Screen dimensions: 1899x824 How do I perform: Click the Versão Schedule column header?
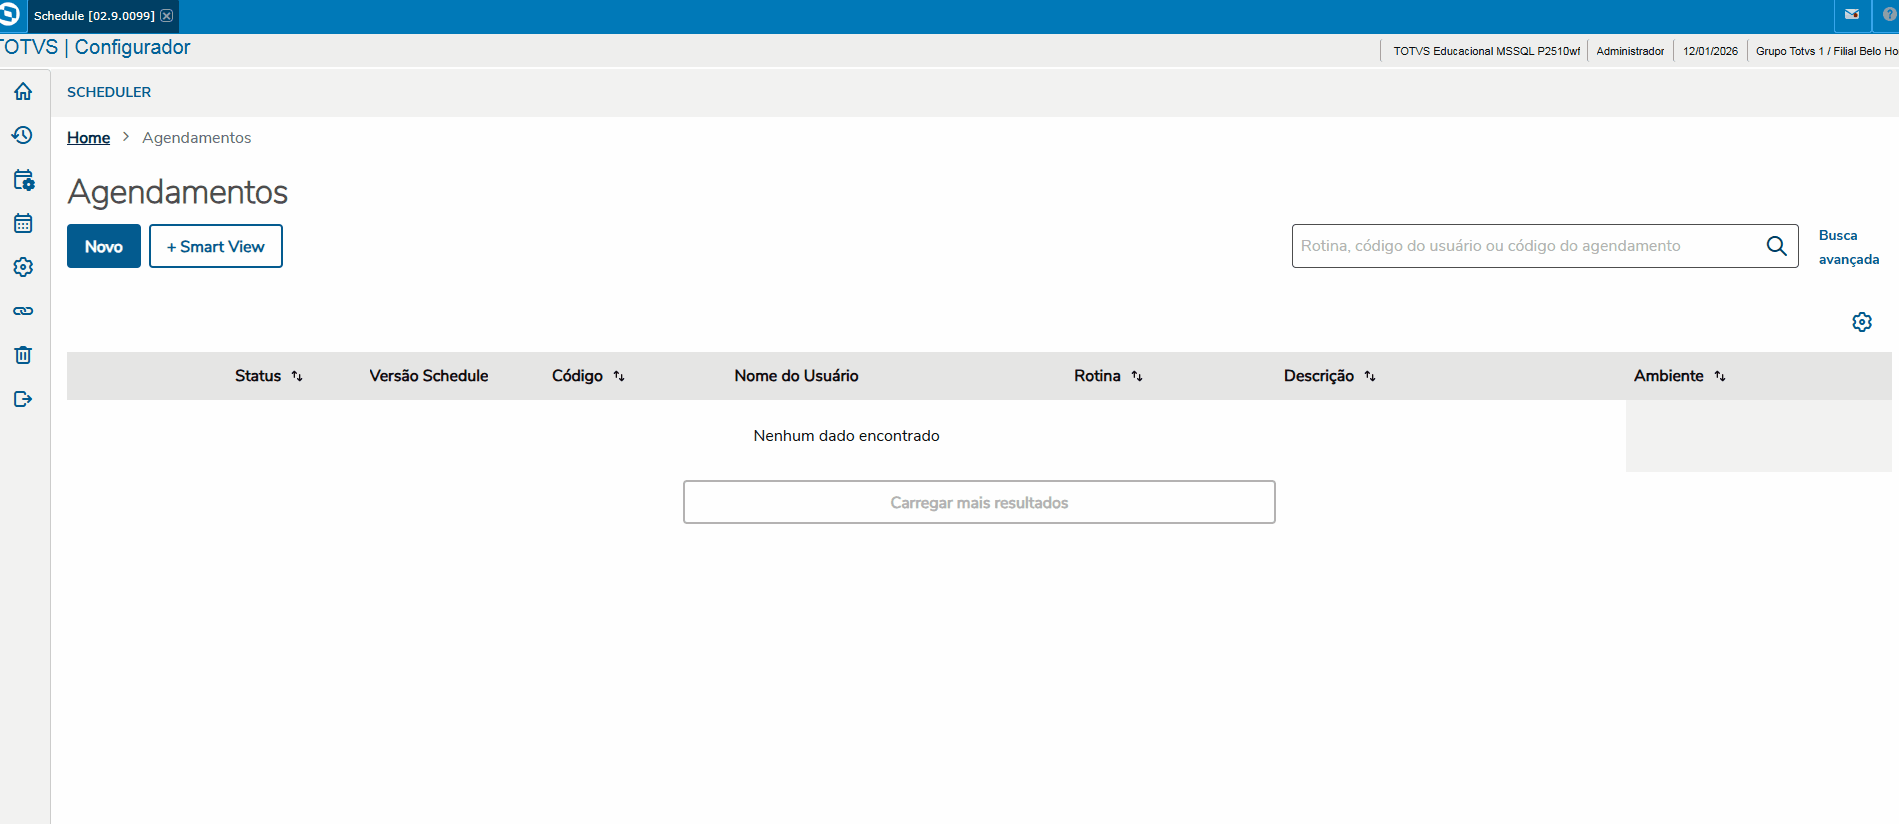[429, 376]
